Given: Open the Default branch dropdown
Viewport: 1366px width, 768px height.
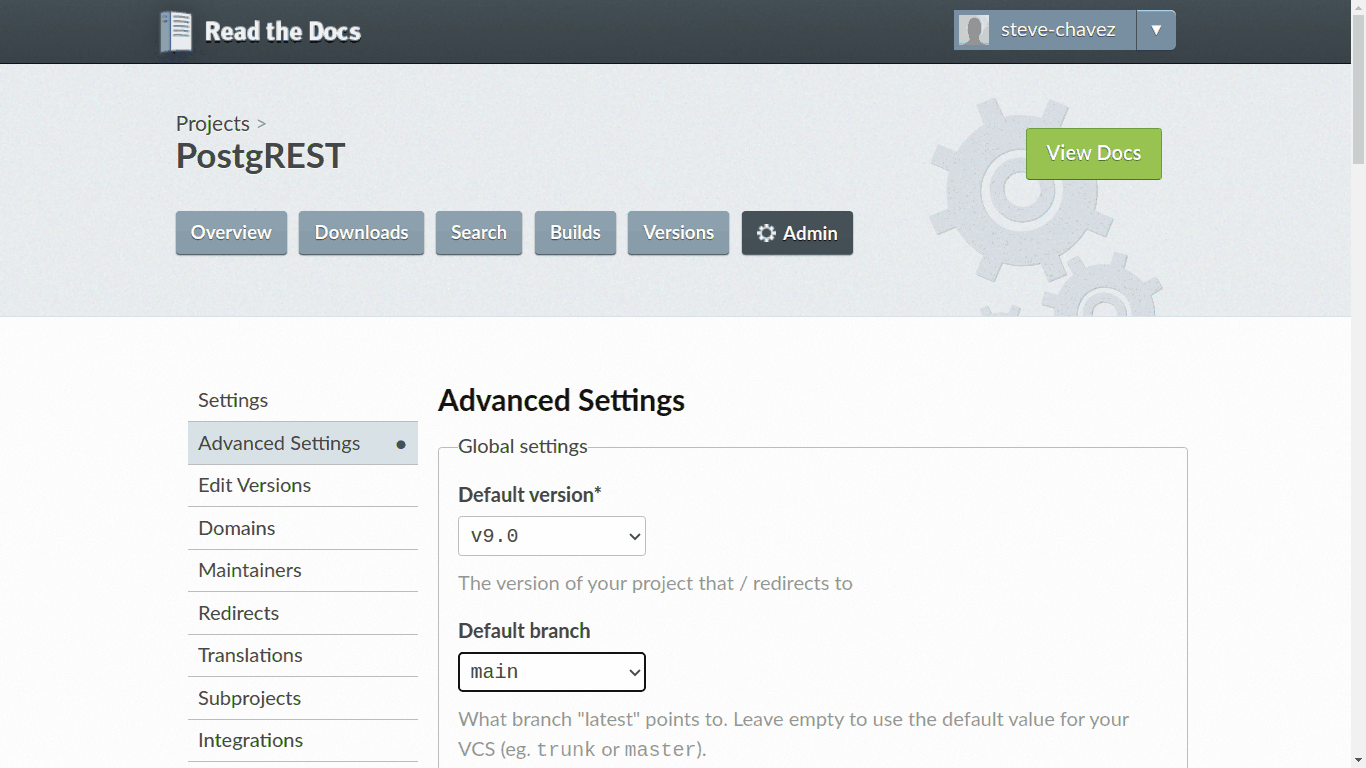Looking at the screenshot, I should [x=551, y=671].
